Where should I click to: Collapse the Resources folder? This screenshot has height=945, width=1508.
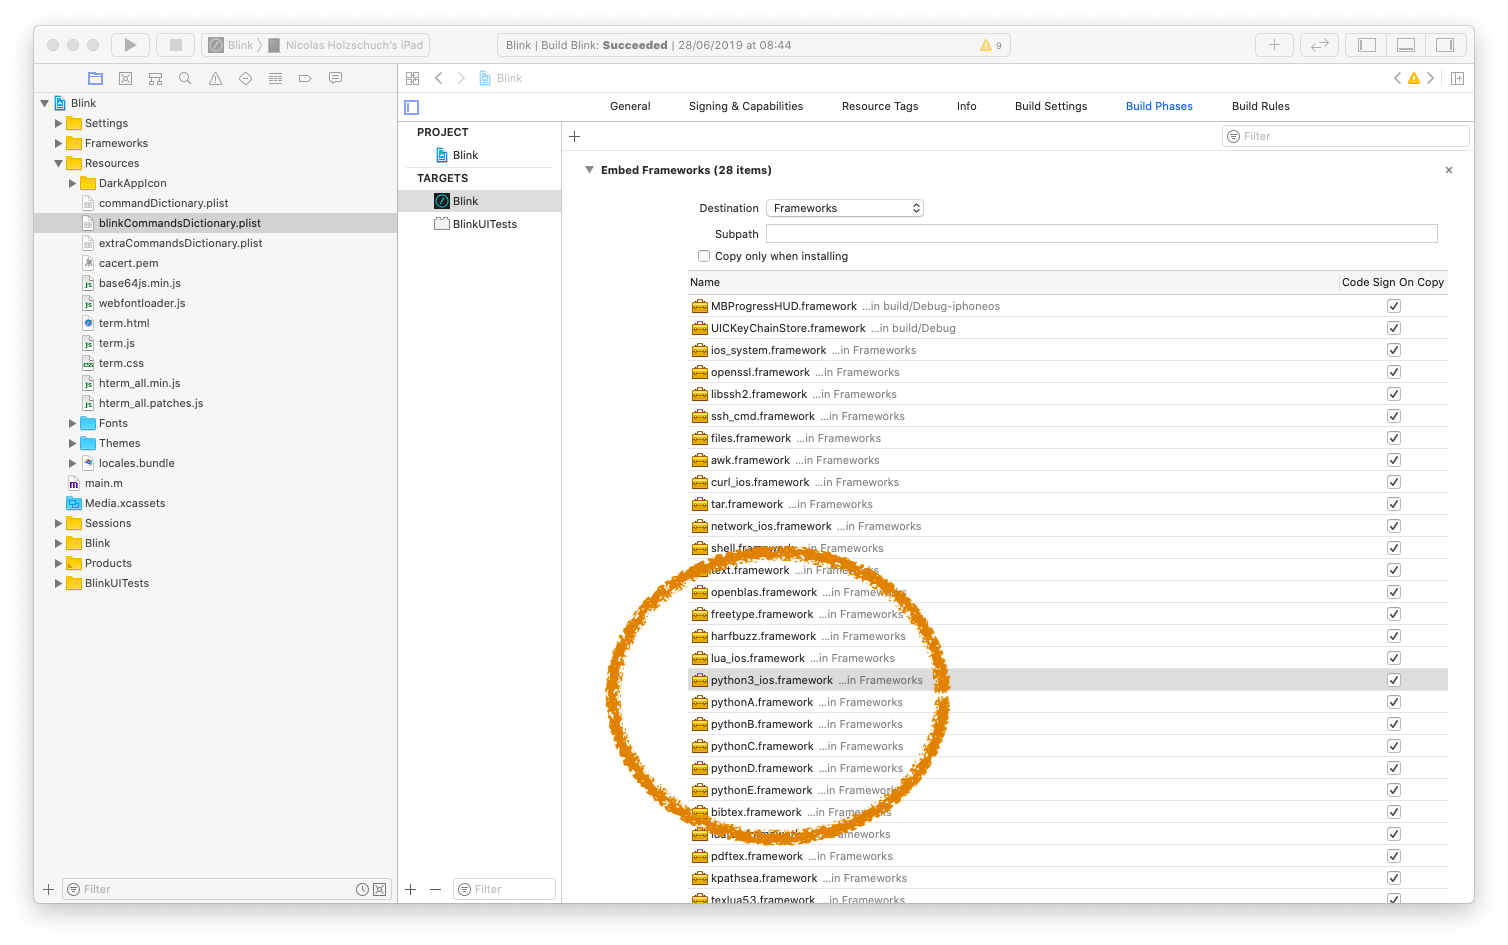58,163
